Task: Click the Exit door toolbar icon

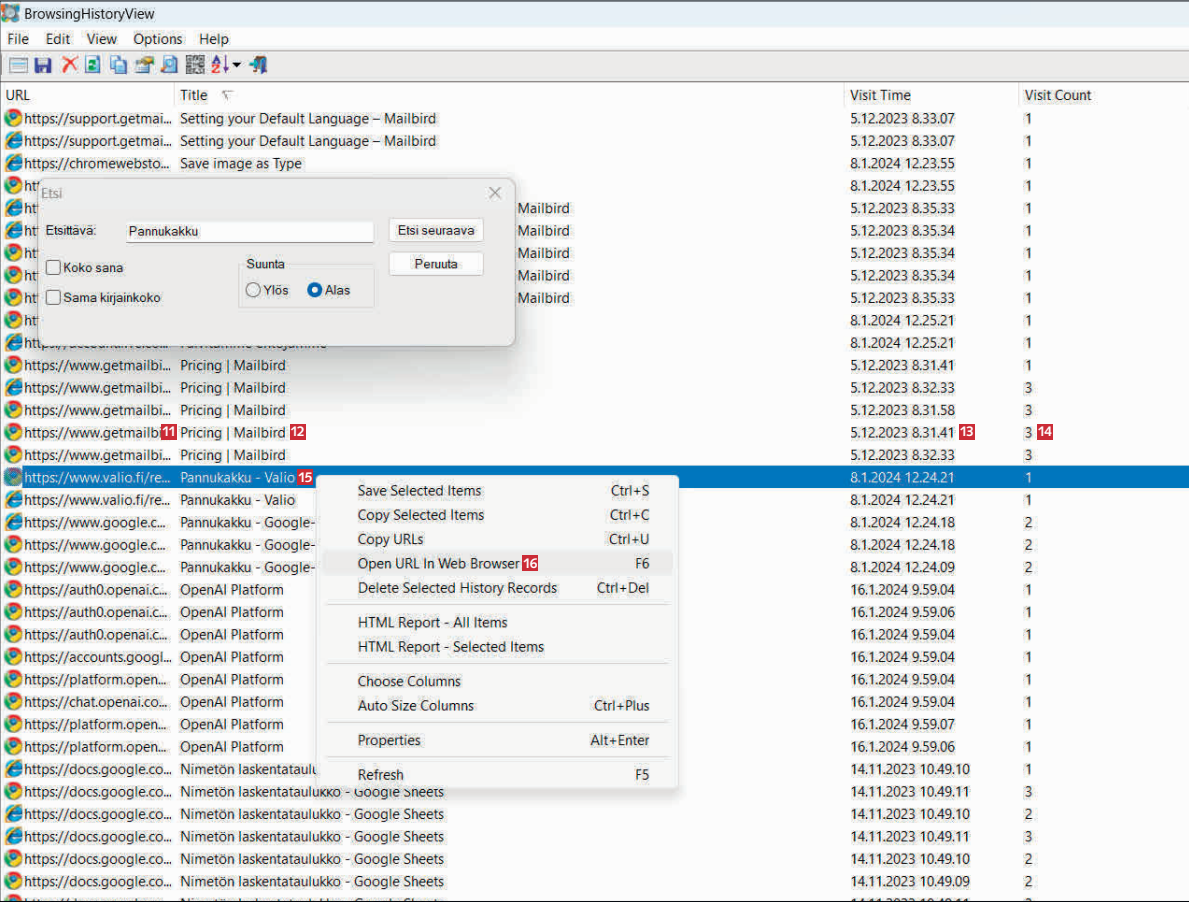Action: (x=259, y=65)
